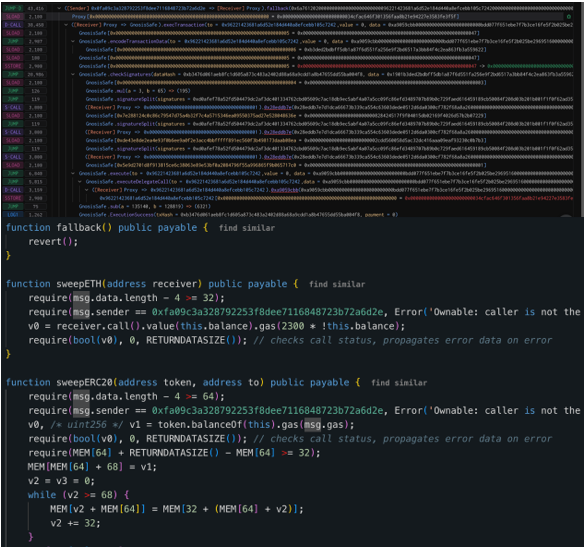Viewport: 584px width, 548px height.
Task: Collapse the GnosisSafe.executeDelegateCall node
Action: click(80, 181)
